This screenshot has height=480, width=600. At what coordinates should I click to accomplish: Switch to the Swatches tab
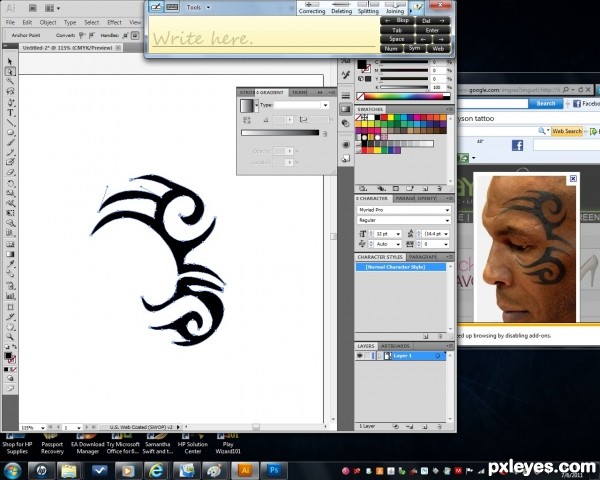(370, 109)
